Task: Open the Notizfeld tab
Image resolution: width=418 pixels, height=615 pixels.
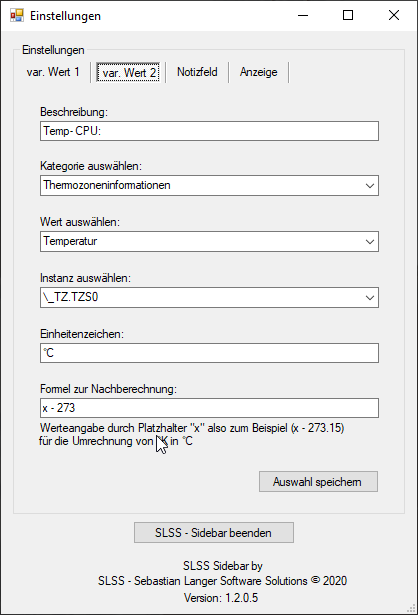Action: tap(197, 72)
